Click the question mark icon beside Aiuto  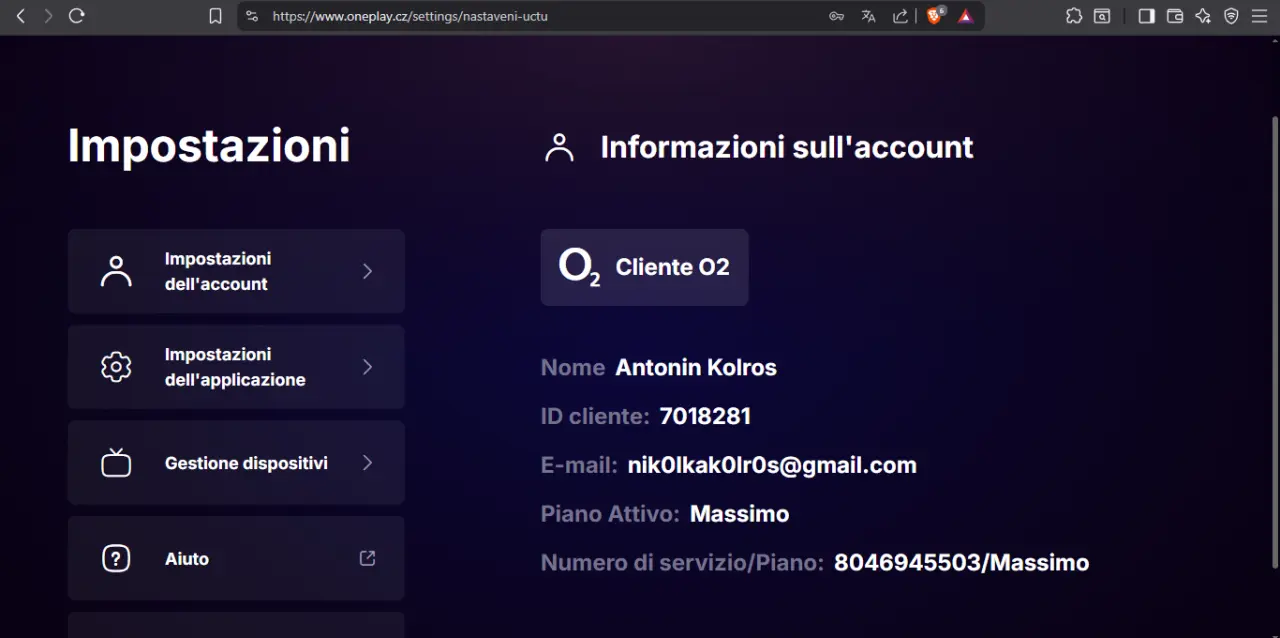(116, 559)
